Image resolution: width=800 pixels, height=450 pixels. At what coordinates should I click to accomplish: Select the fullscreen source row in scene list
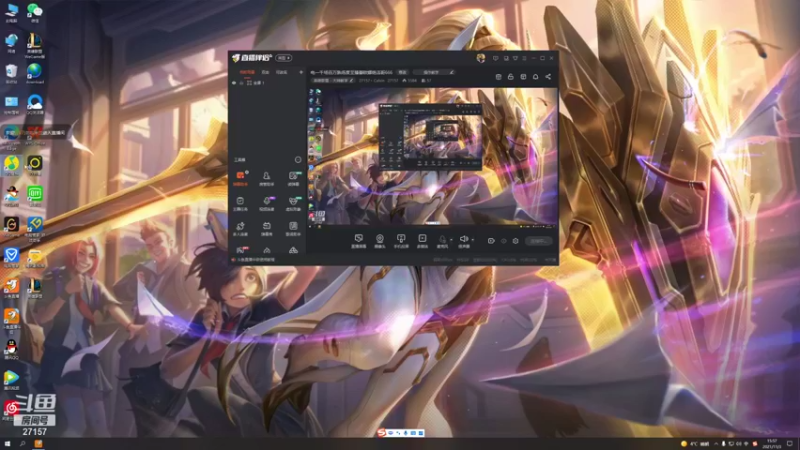click(267, 83)
